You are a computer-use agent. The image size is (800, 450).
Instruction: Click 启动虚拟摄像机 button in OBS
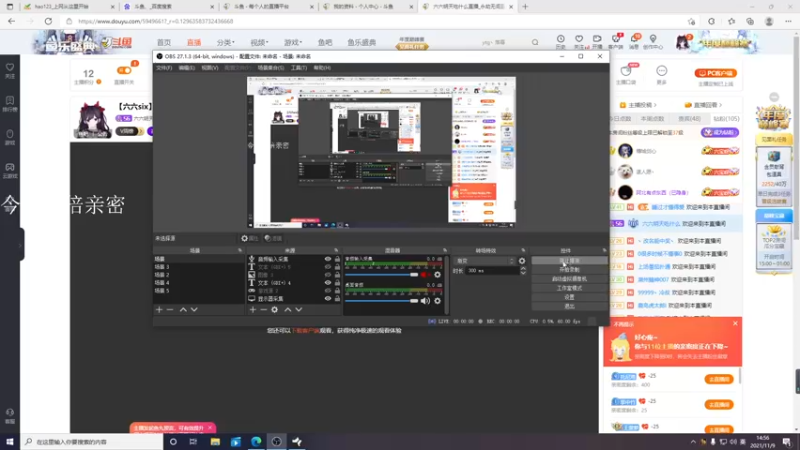(569, 279)
